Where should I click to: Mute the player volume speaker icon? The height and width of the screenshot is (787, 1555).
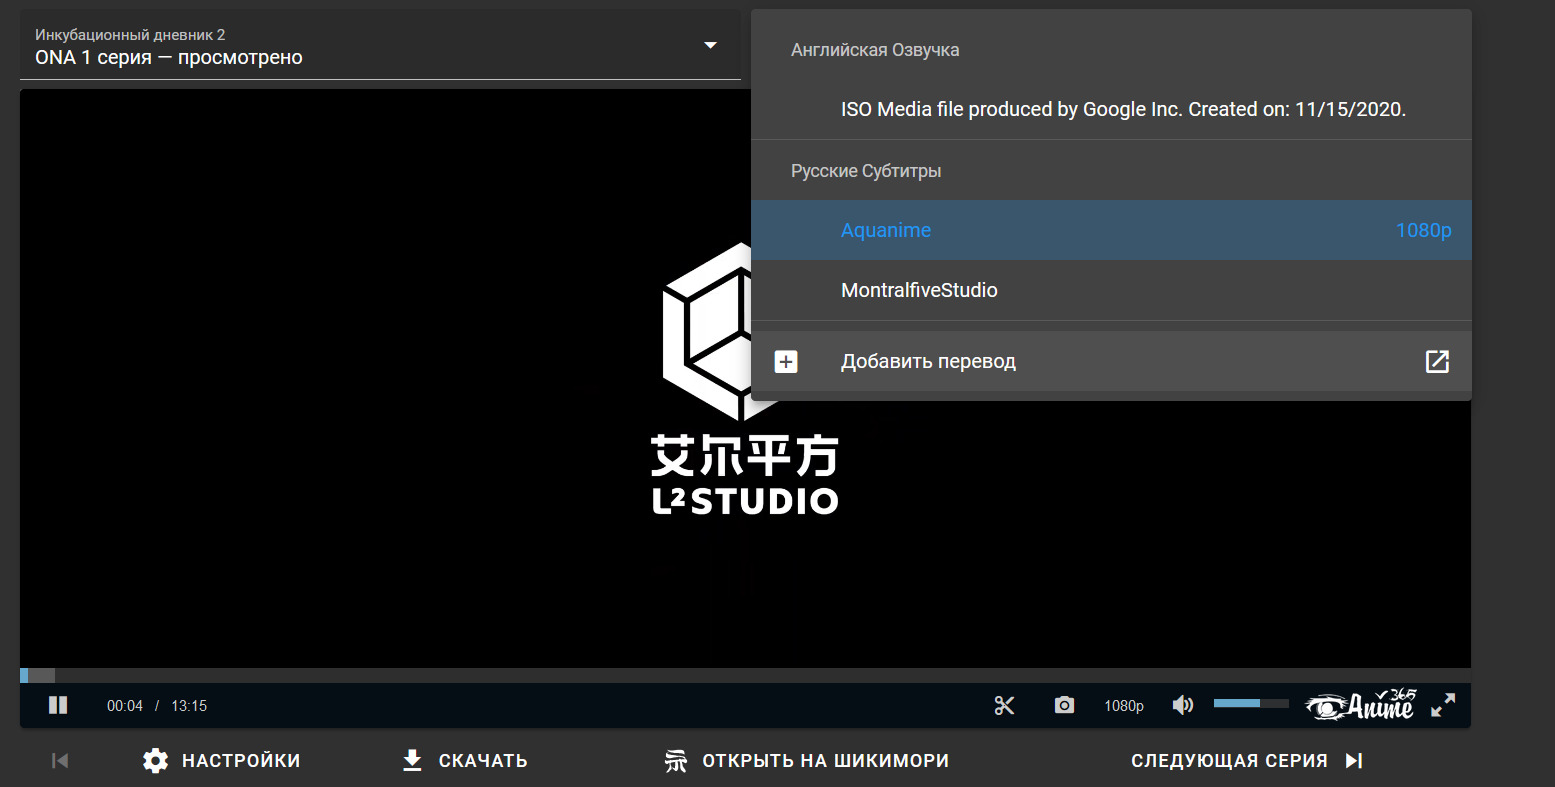tap(1182, 705)
